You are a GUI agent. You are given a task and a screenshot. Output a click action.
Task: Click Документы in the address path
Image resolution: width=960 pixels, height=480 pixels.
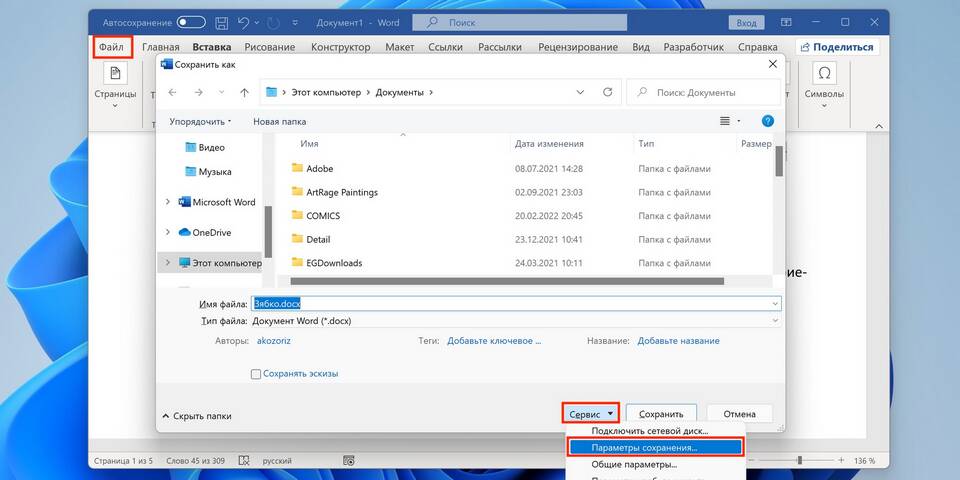399,92
